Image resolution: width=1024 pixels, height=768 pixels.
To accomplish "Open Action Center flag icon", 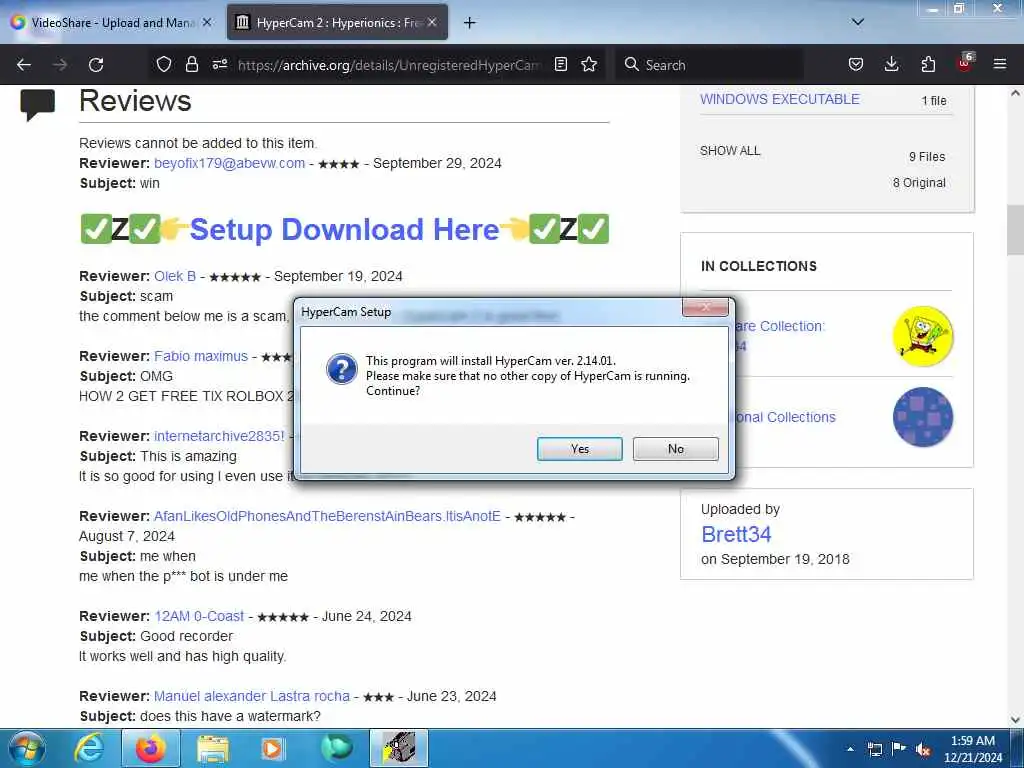I will click(x=899, y=749).
